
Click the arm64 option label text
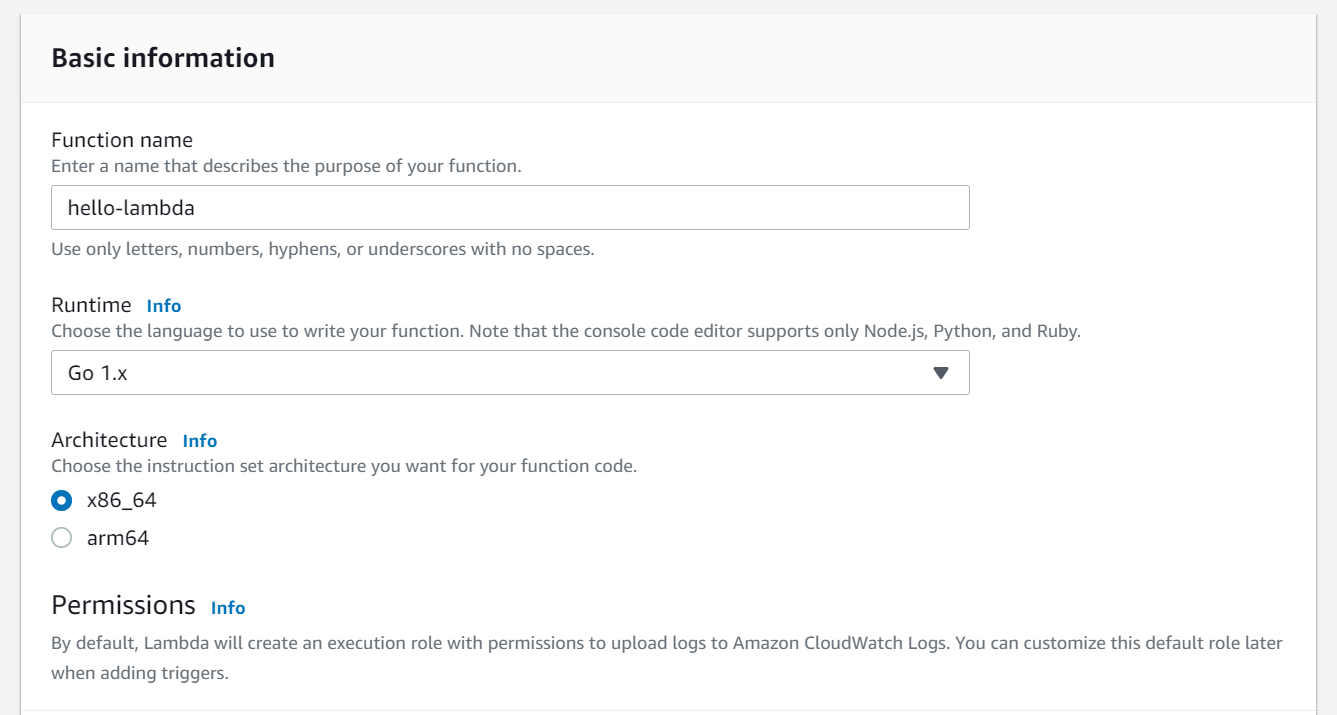pos(118,538)
